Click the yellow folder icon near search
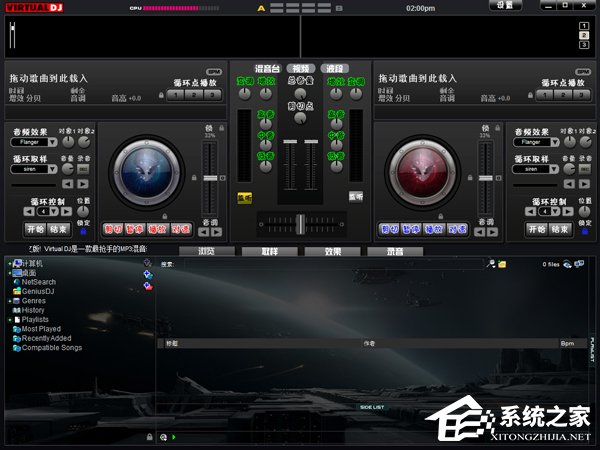 [x=502, y=264]
